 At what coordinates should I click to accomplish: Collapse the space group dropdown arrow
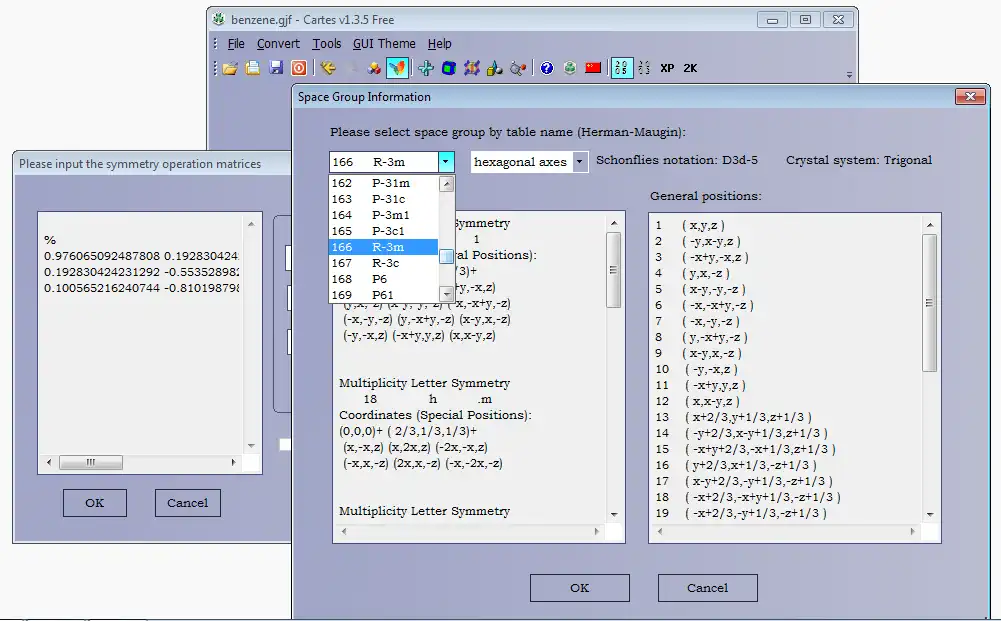coord(446,162)
